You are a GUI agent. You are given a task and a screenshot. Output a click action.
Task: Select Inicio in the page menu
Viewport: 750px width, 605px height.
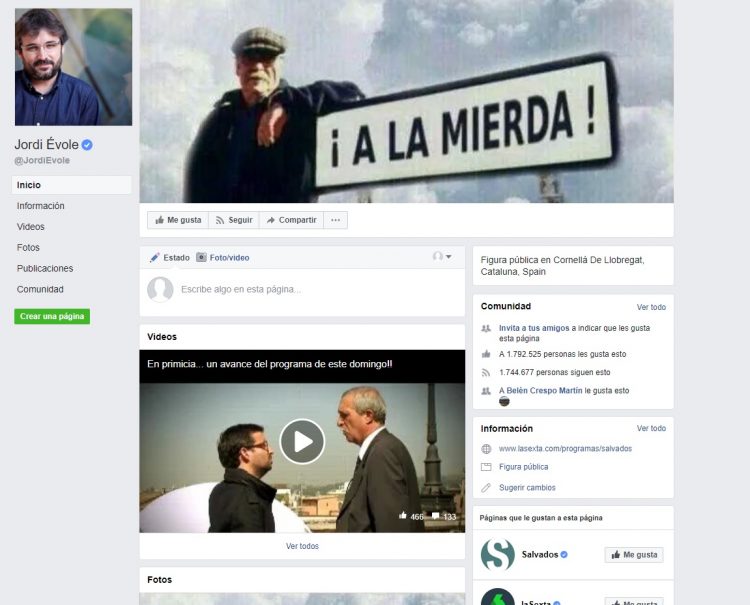pos(71,185)
